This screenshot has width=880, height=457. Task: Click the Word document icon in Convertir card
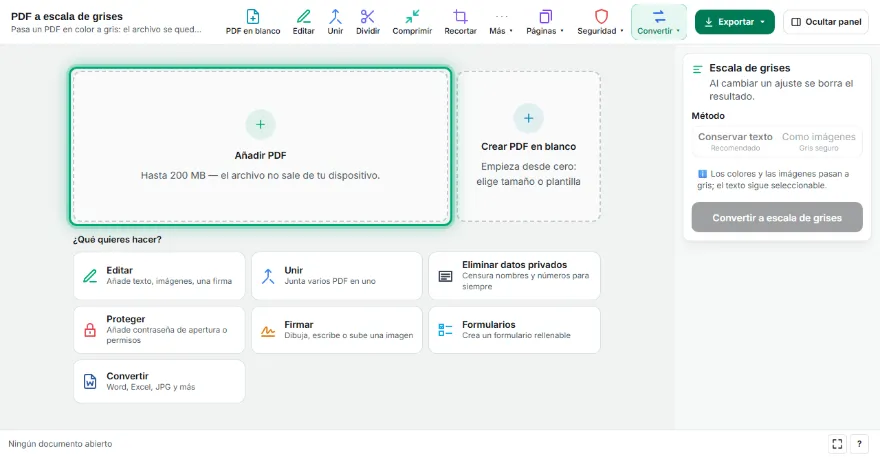(90, 381)
